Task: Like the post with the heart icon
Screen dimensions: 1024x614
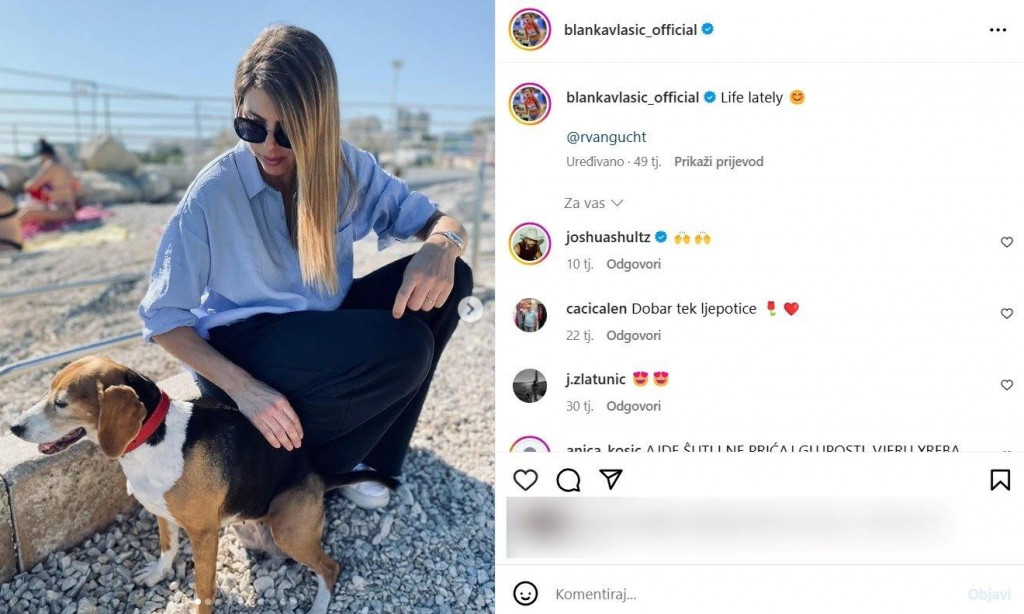Action: click(x=525, y=480)
